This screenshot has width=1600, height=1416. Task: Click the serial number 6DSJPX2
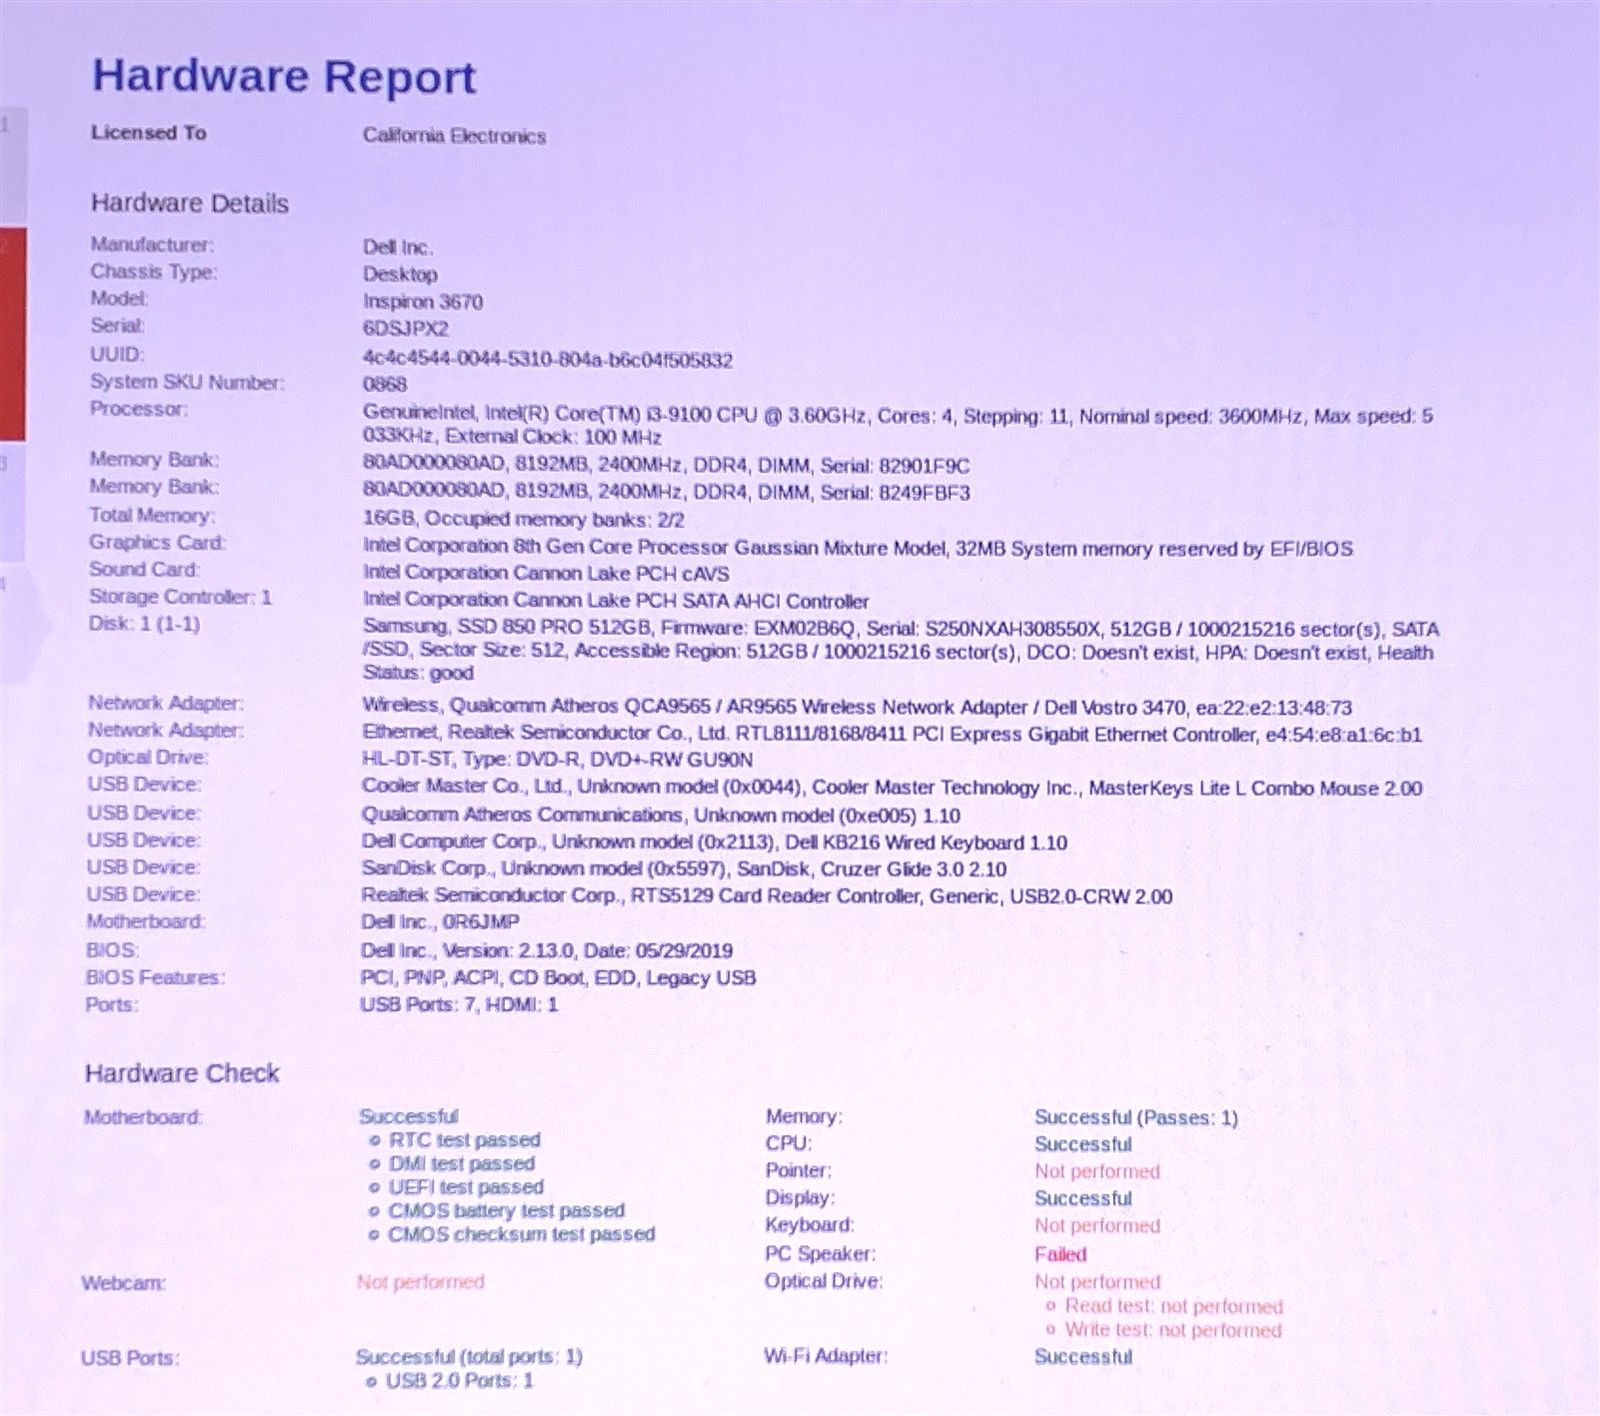click(x=405, y=328)
